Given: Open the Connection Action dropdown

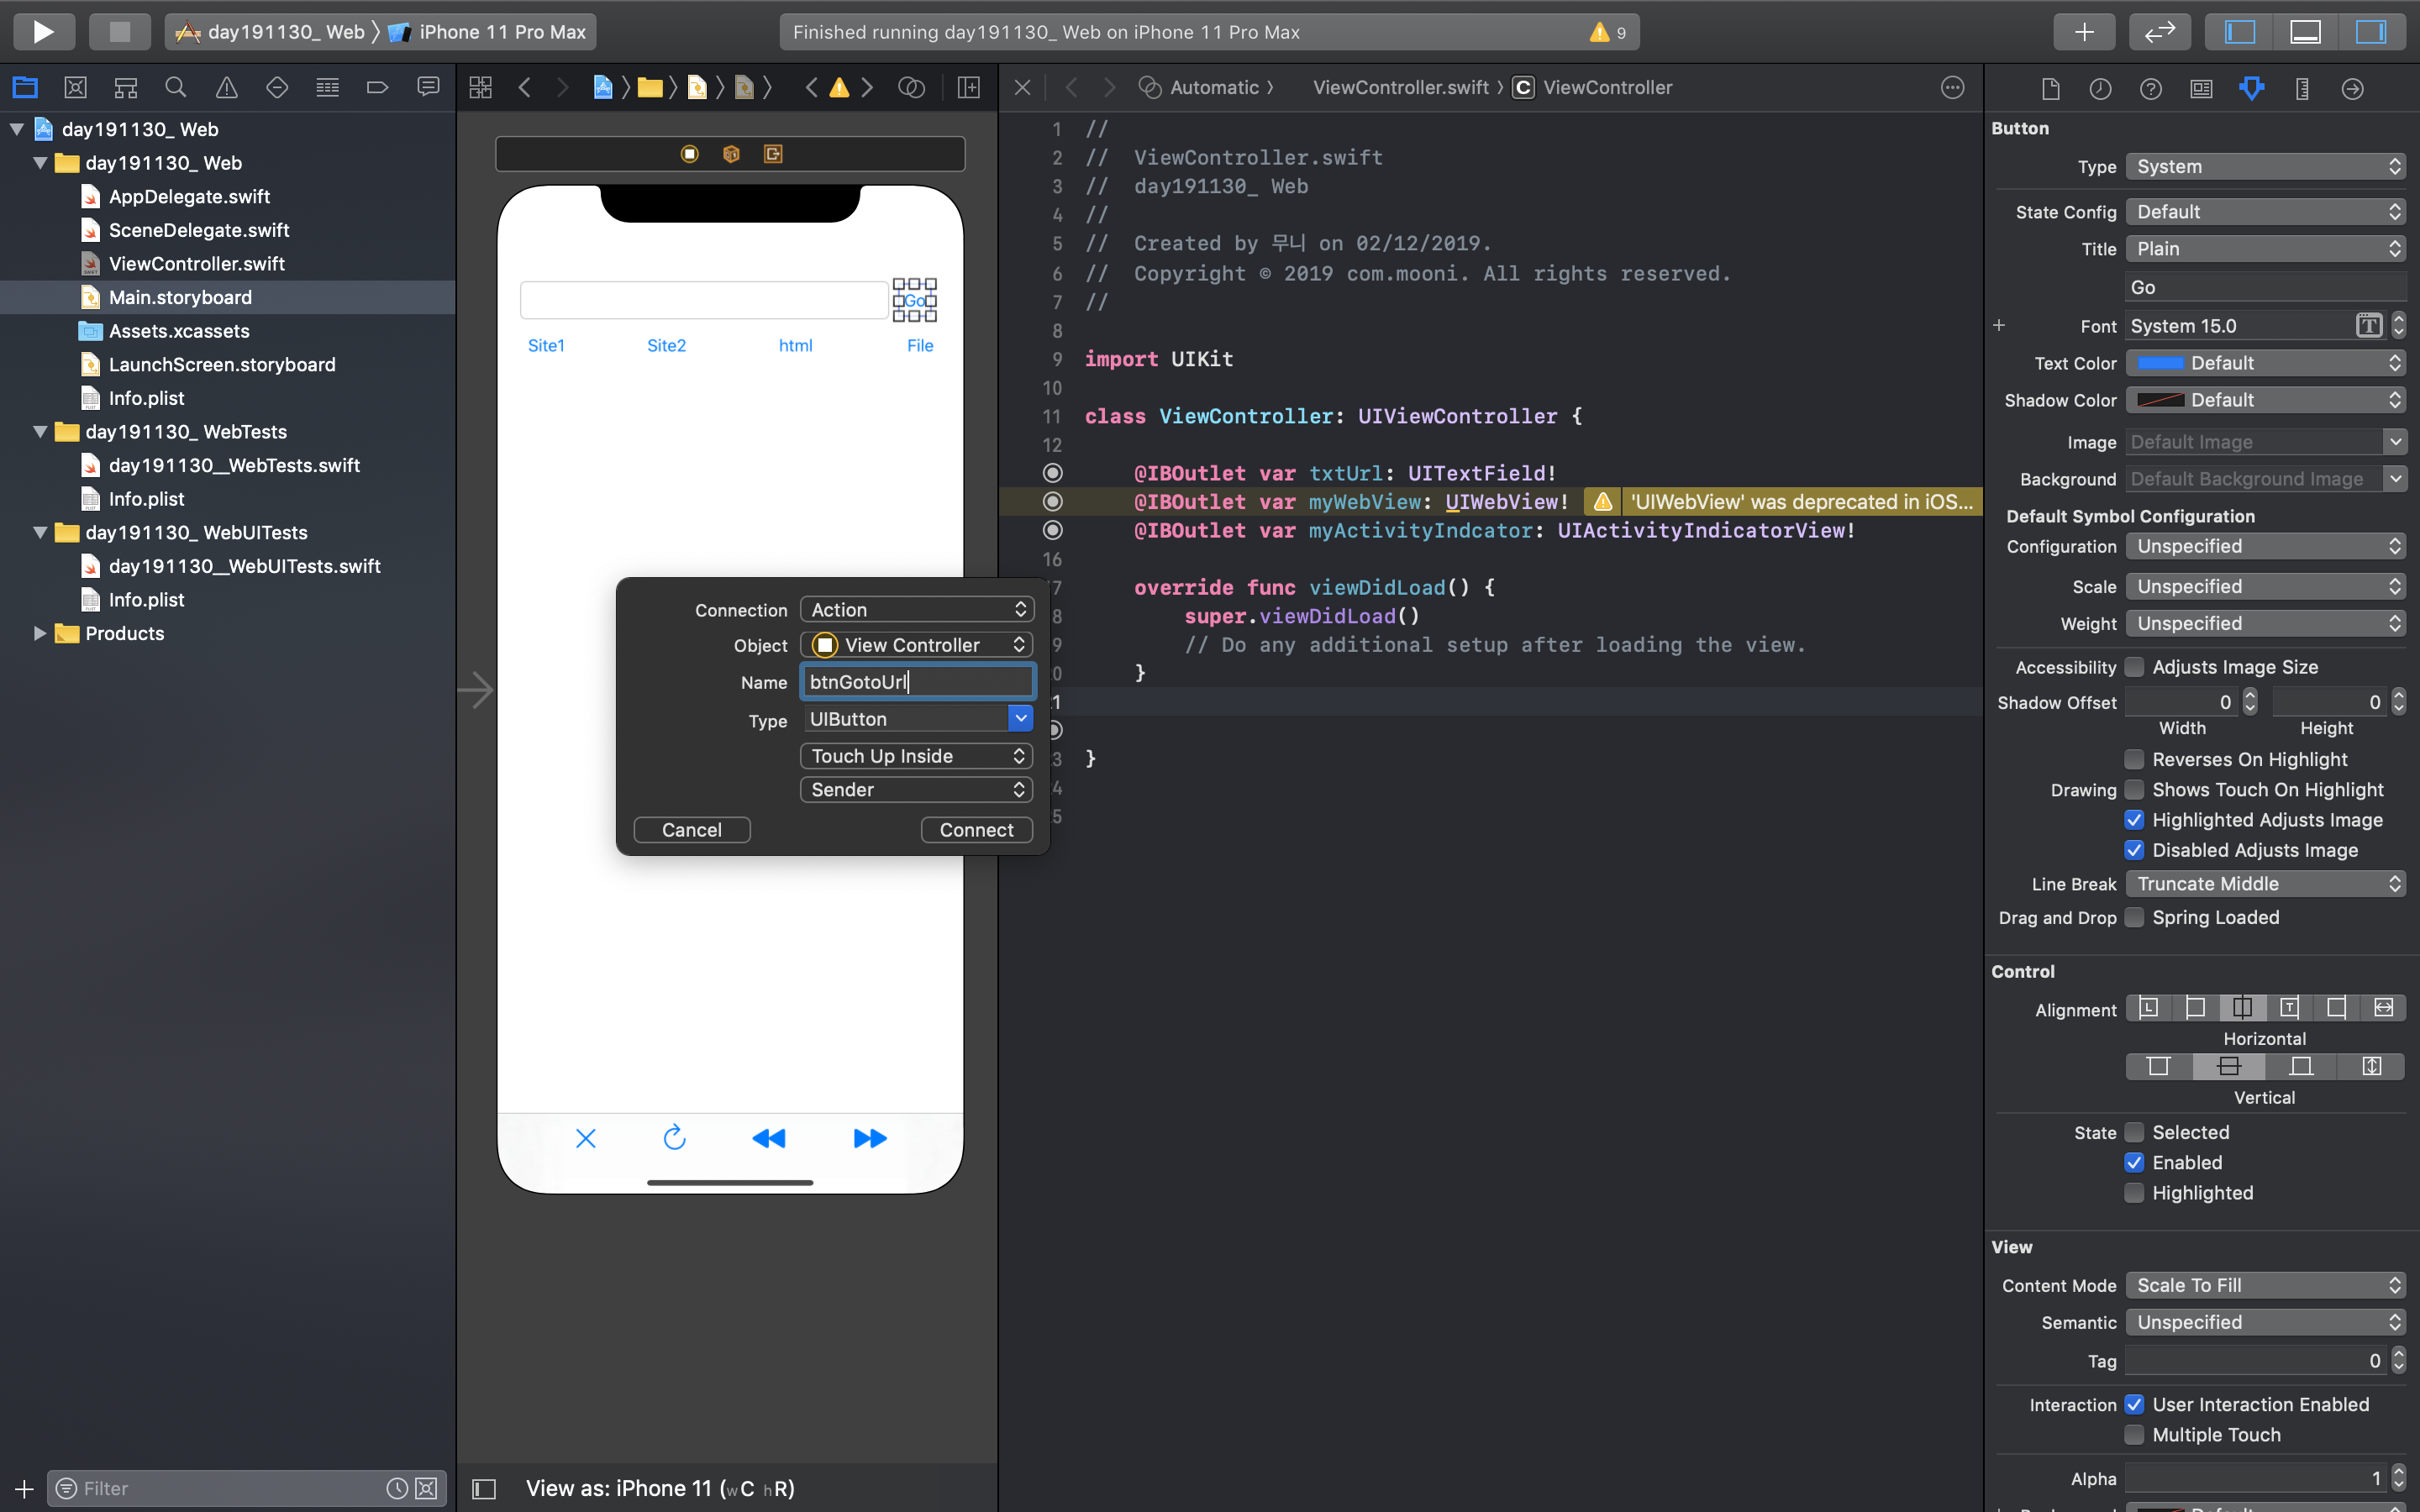Looking at the screenshot, I should [916, 609].
